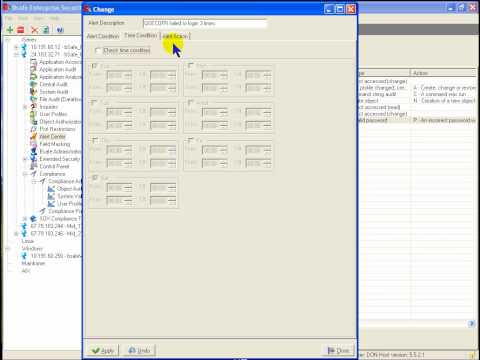Select the 67.78.183.244 server entry
Screen dimensions: 480x360
pos(56,226)
